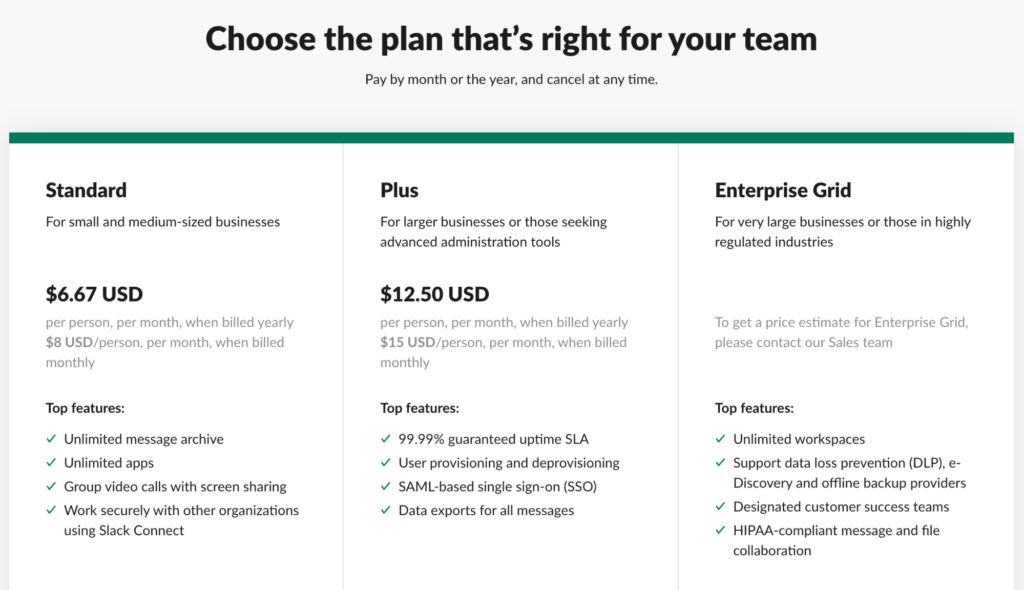The image size is (1024, 590).
Task: Click checkmark beside HIPAA-compliant message feature
Action: 720,530
